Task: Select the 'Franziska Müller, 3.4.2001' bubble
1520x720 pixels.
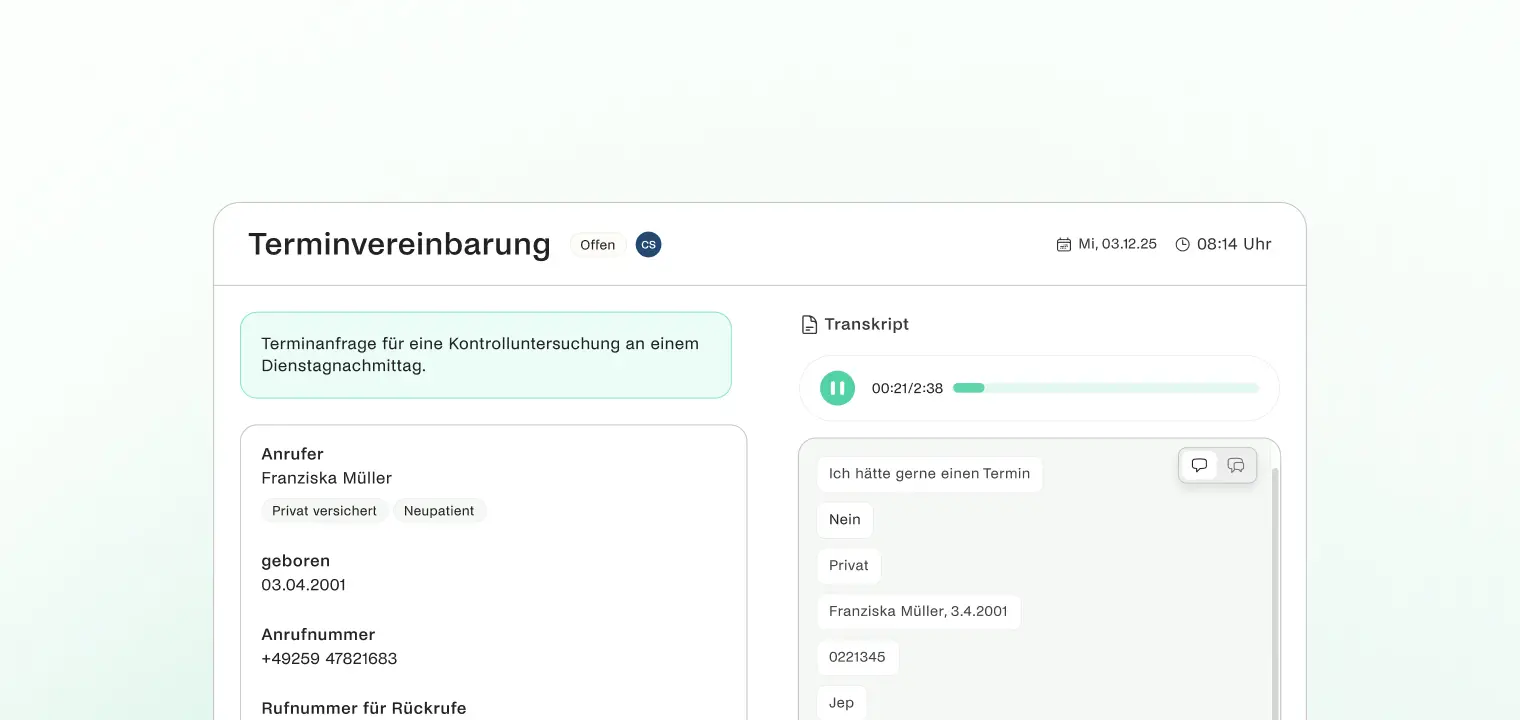Action: (918, 611)
